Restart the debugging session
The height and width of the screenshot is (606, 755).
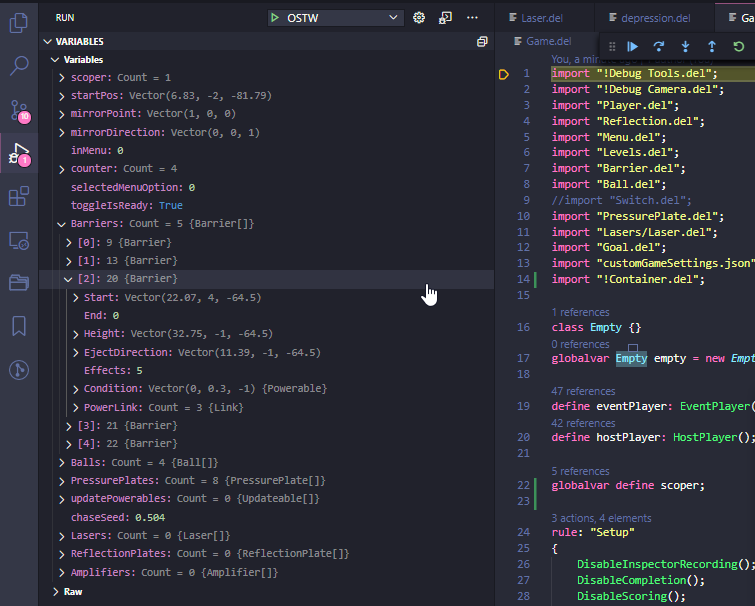click(739, 46)
